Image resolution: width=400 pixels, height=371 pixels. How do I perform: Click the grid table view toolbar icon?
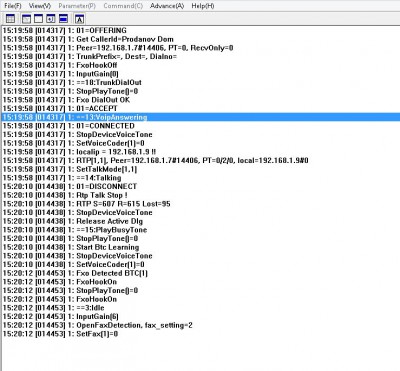[10, 19]
